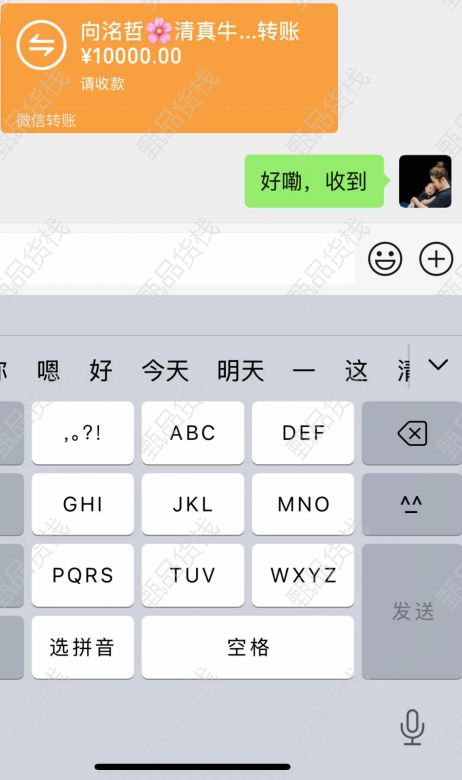Select candidate word 今天
Image resolution: width=462 pixels, height=780 pixels.
click(165, 371)
